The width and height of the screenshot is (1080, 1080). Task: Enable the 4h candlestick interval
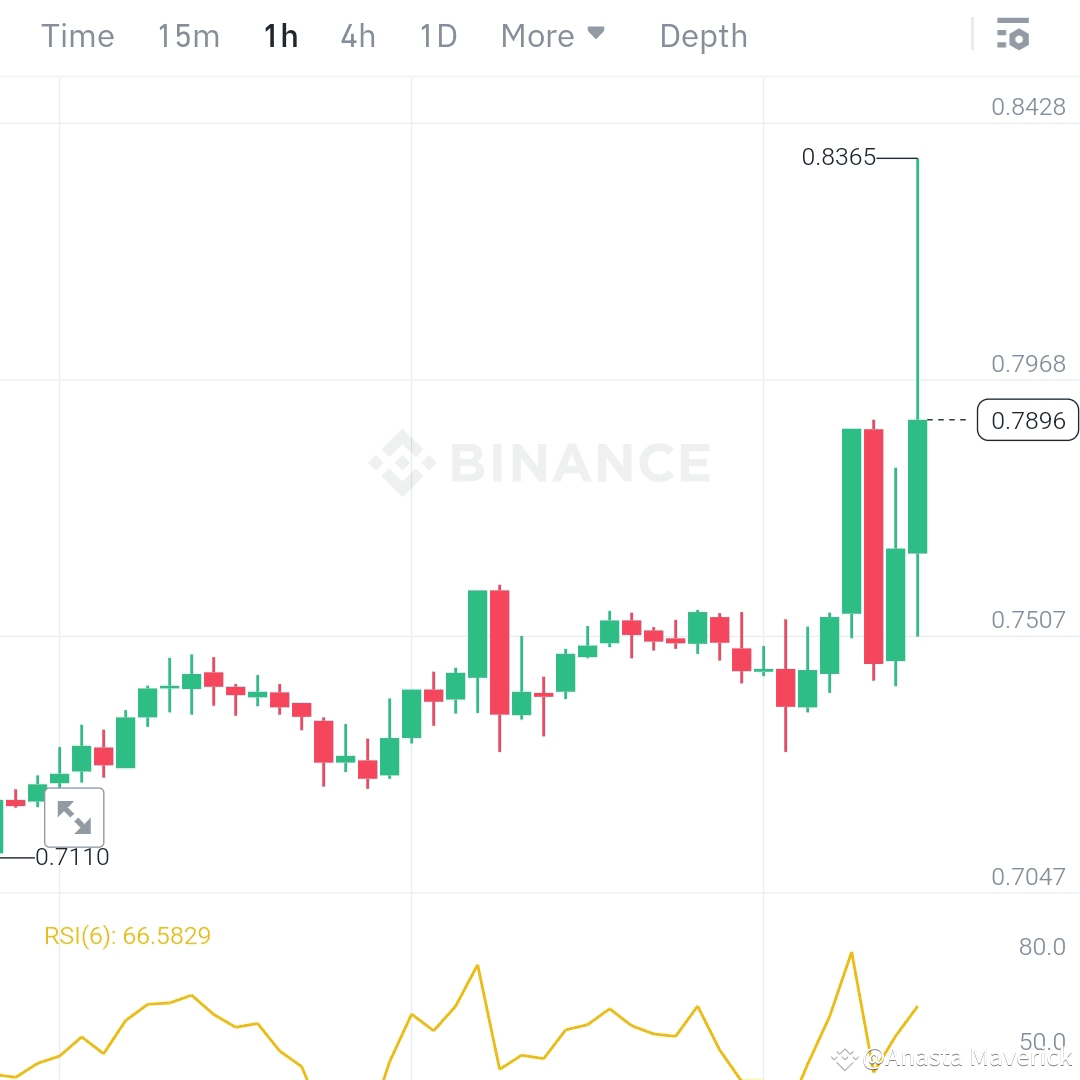tap(357, 35)
